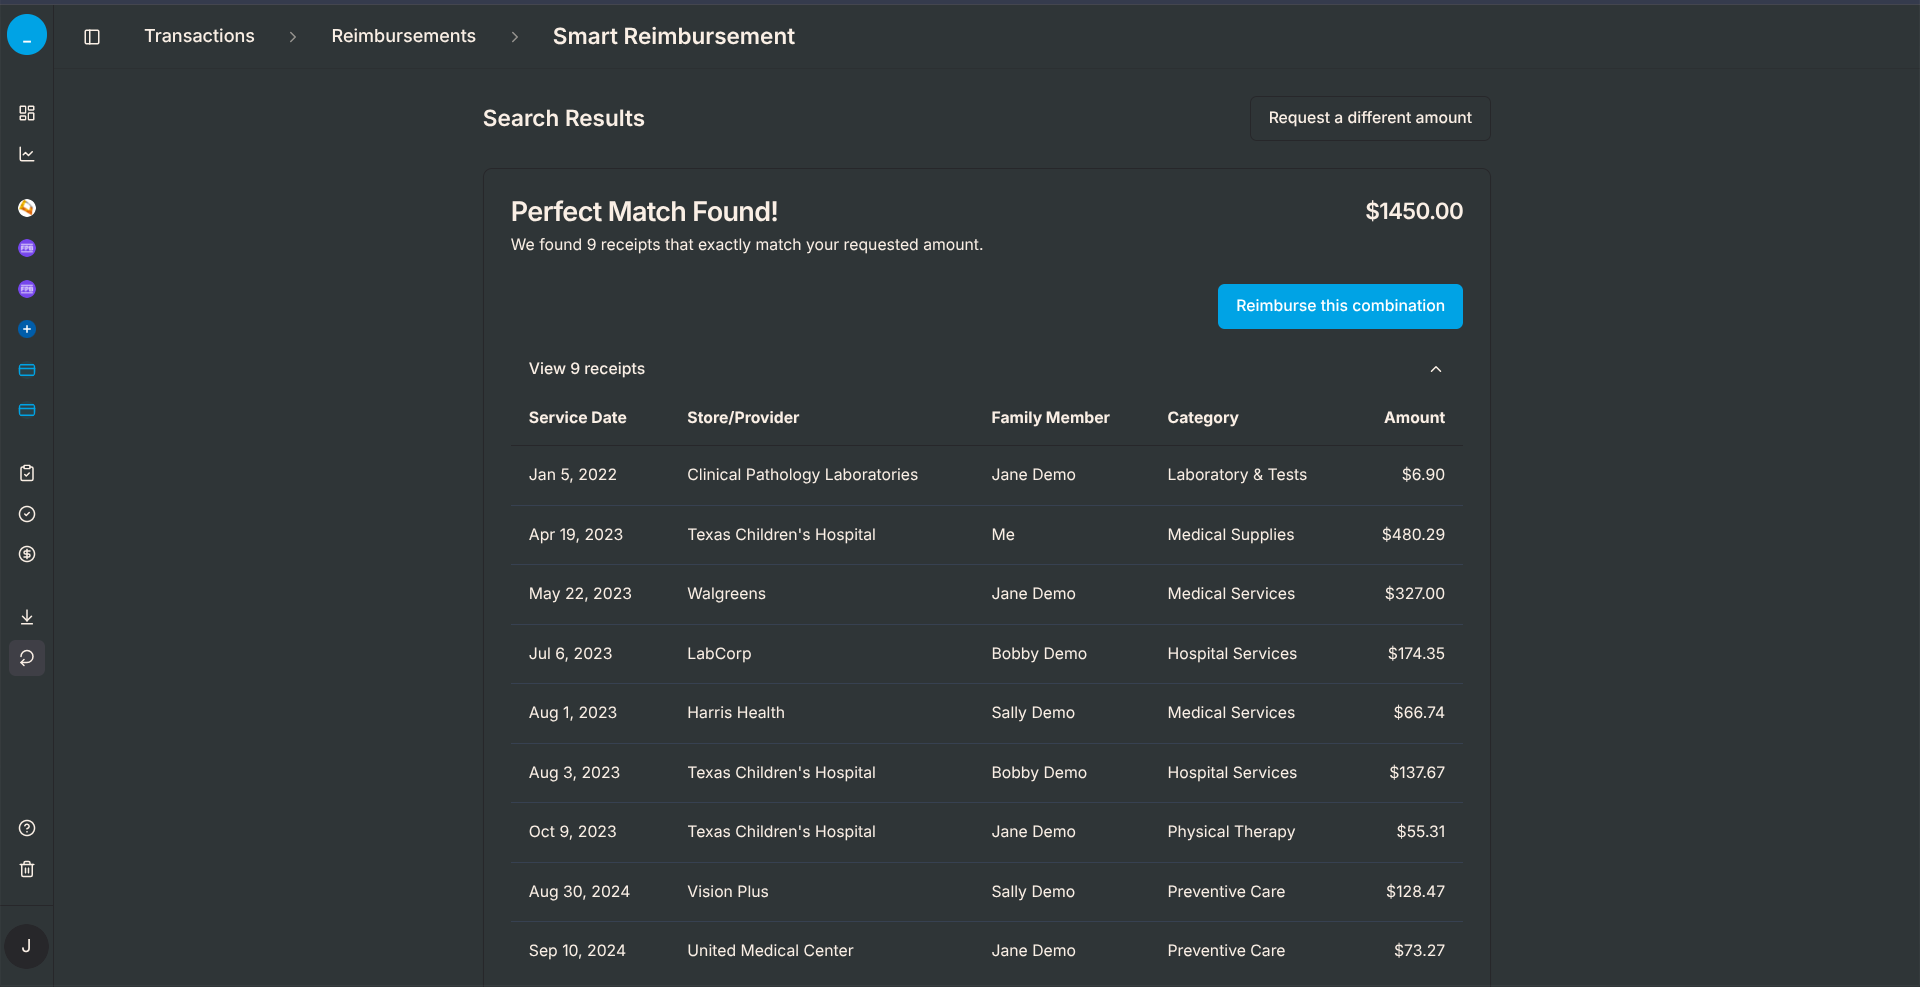Image resolution: width=1920 pixels, height=987 pixels.
Task: Toggle the sidebar panel button
Action: point(92,37)
